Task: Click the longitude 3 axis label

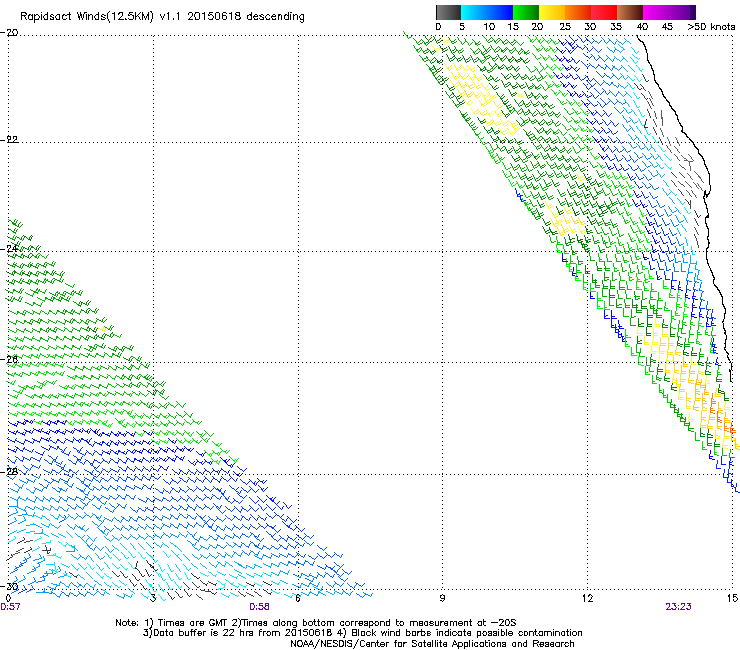Action: [x=153, y=598]
